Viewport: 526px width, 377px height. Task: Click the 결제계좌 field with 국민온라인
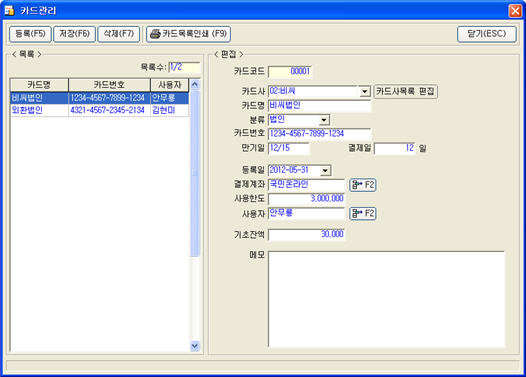point(307,185)
